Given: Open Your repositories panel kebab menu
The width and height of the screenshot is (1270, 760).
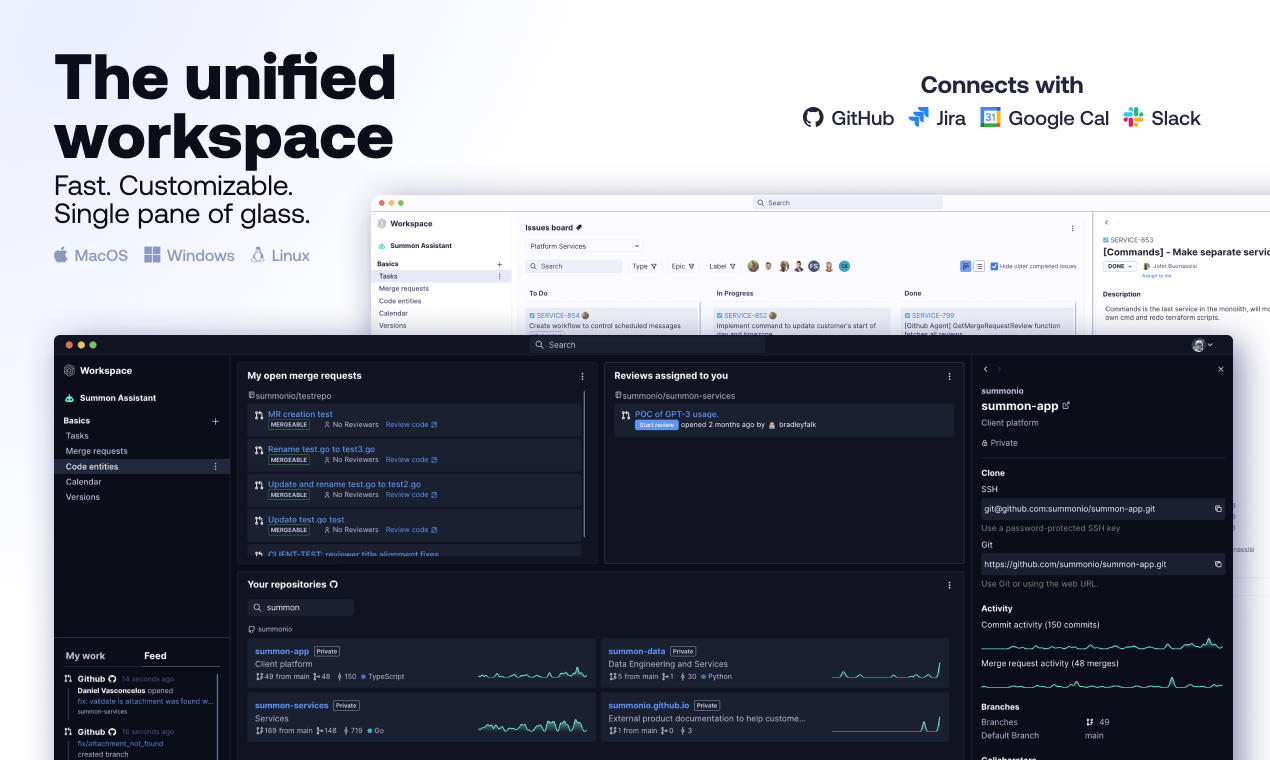Looking at the screenshot, I should [950, 584].
